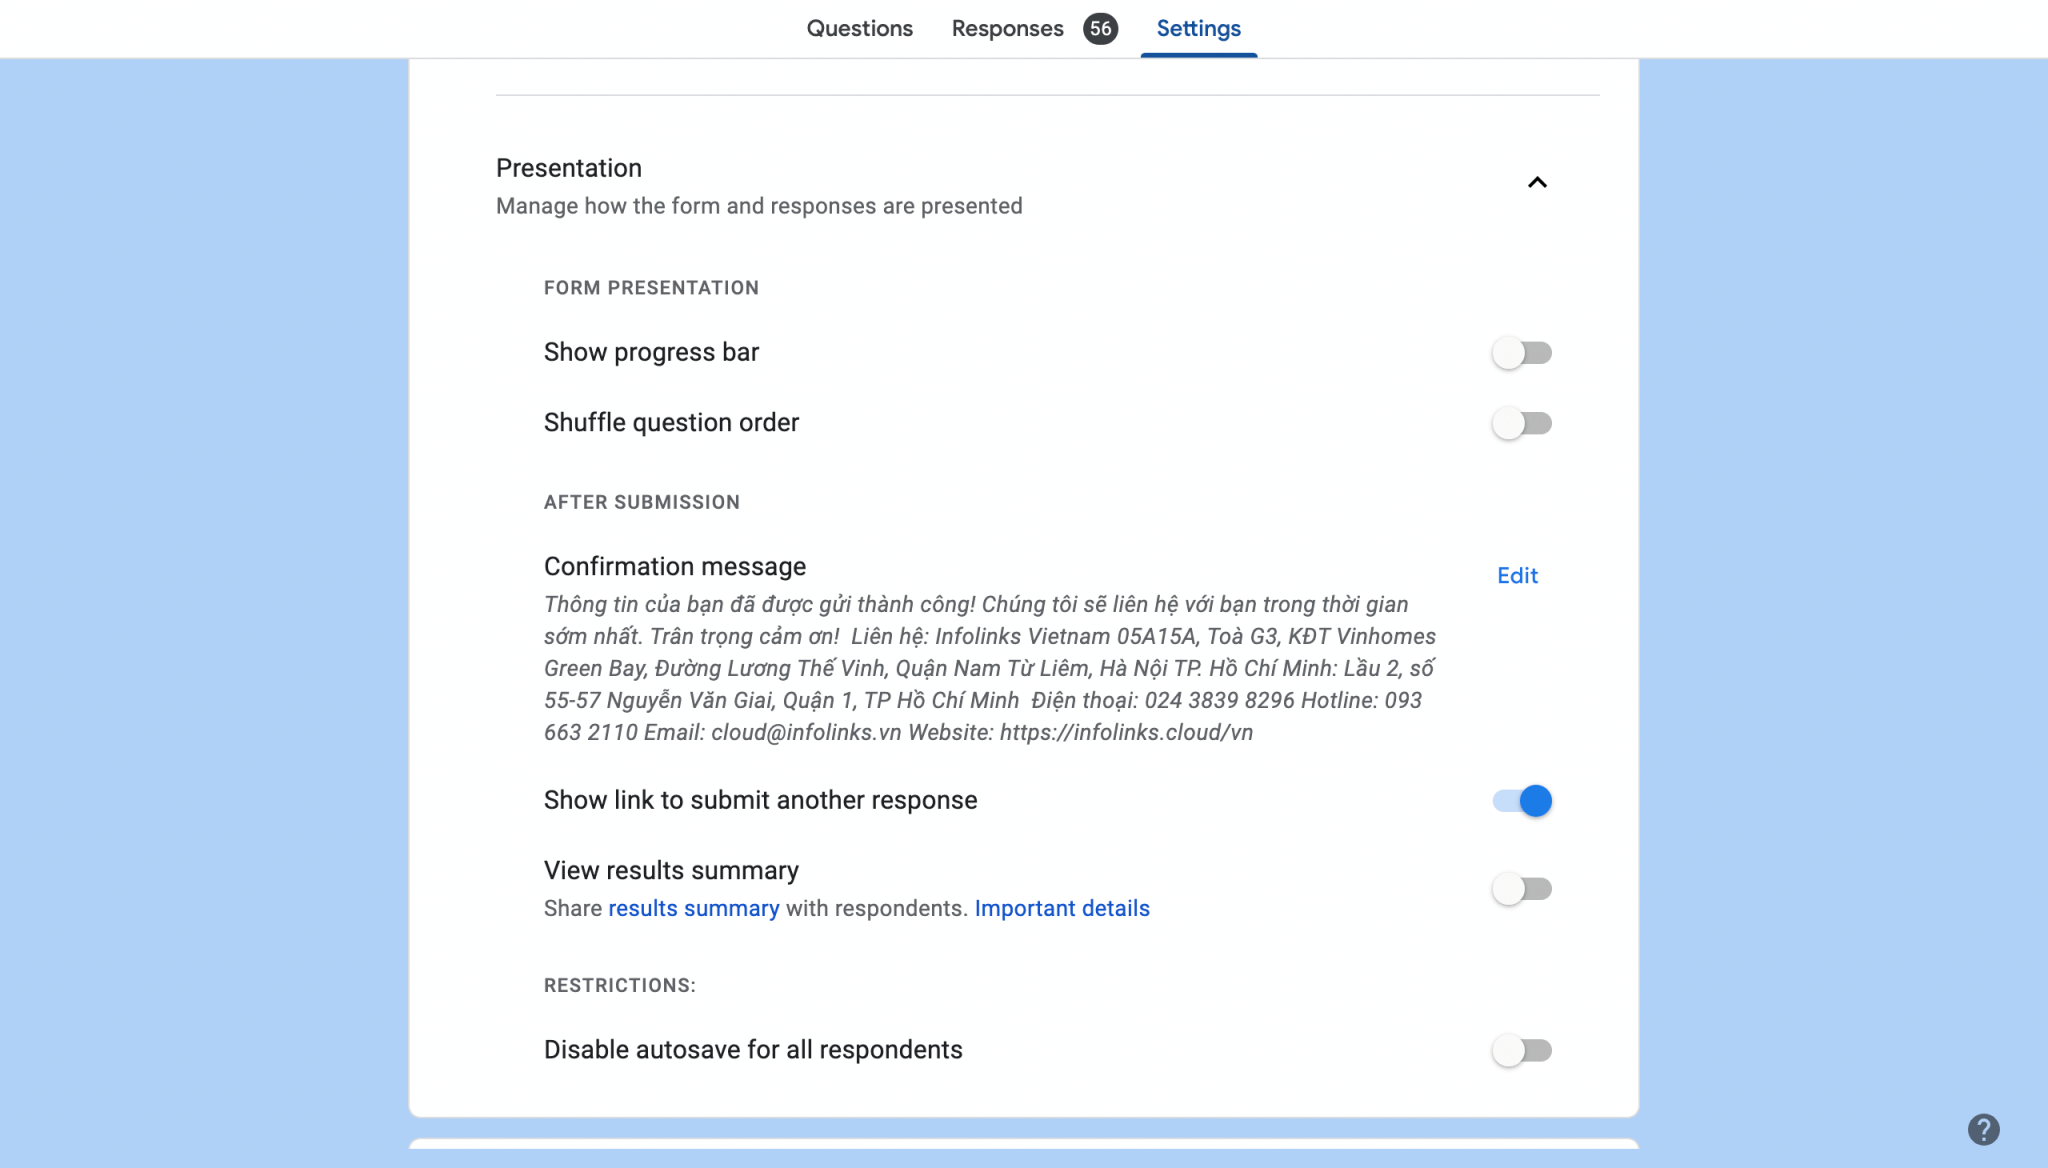Open Important details

(1062, 908)
